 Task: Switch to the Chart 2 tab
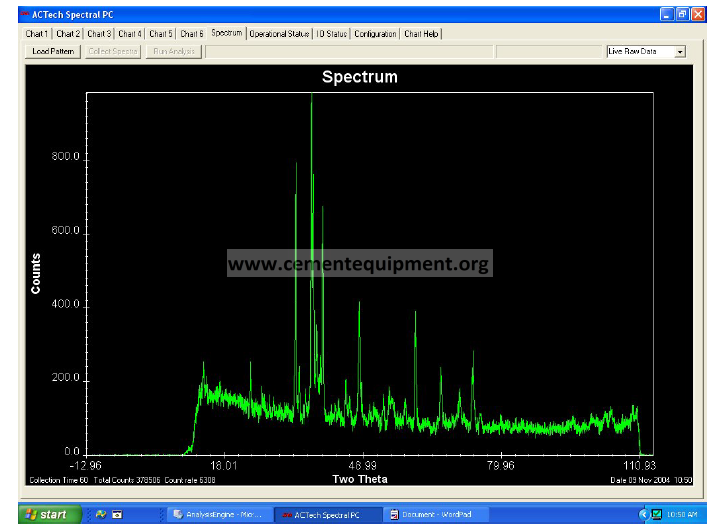pos(68,34)
